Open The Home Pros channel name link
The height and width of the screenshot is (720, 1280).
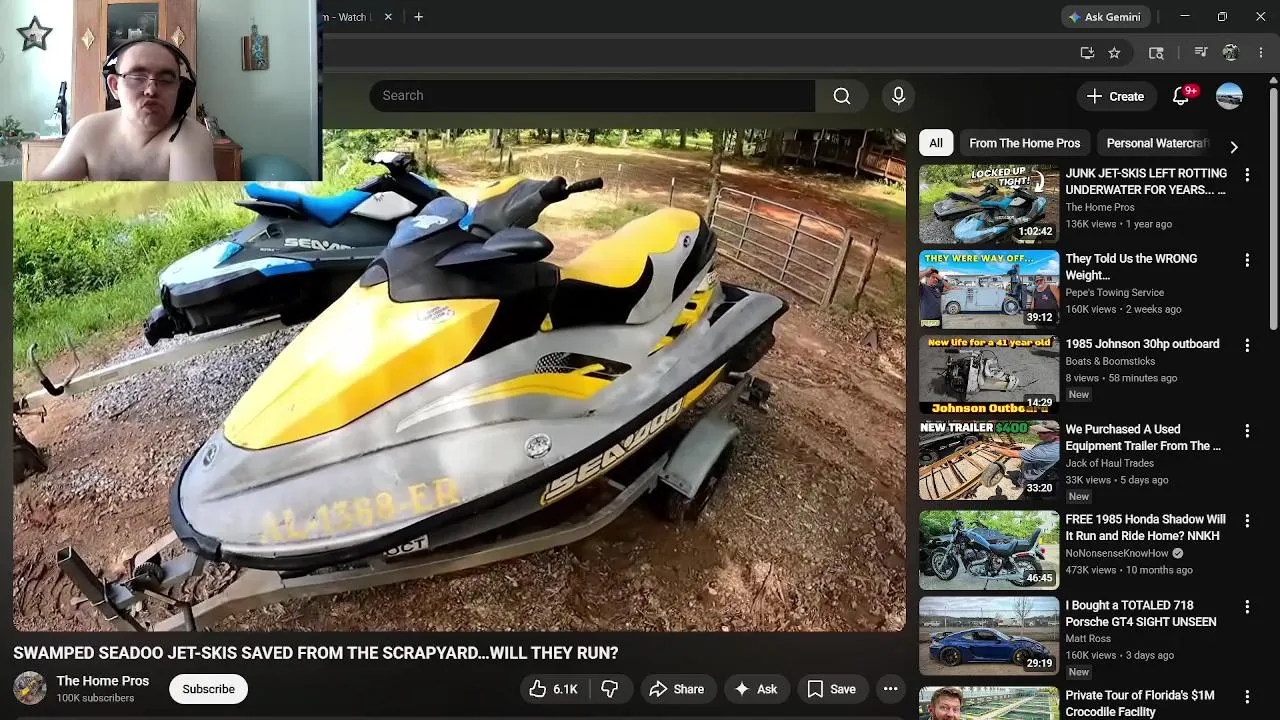point(102,681)
